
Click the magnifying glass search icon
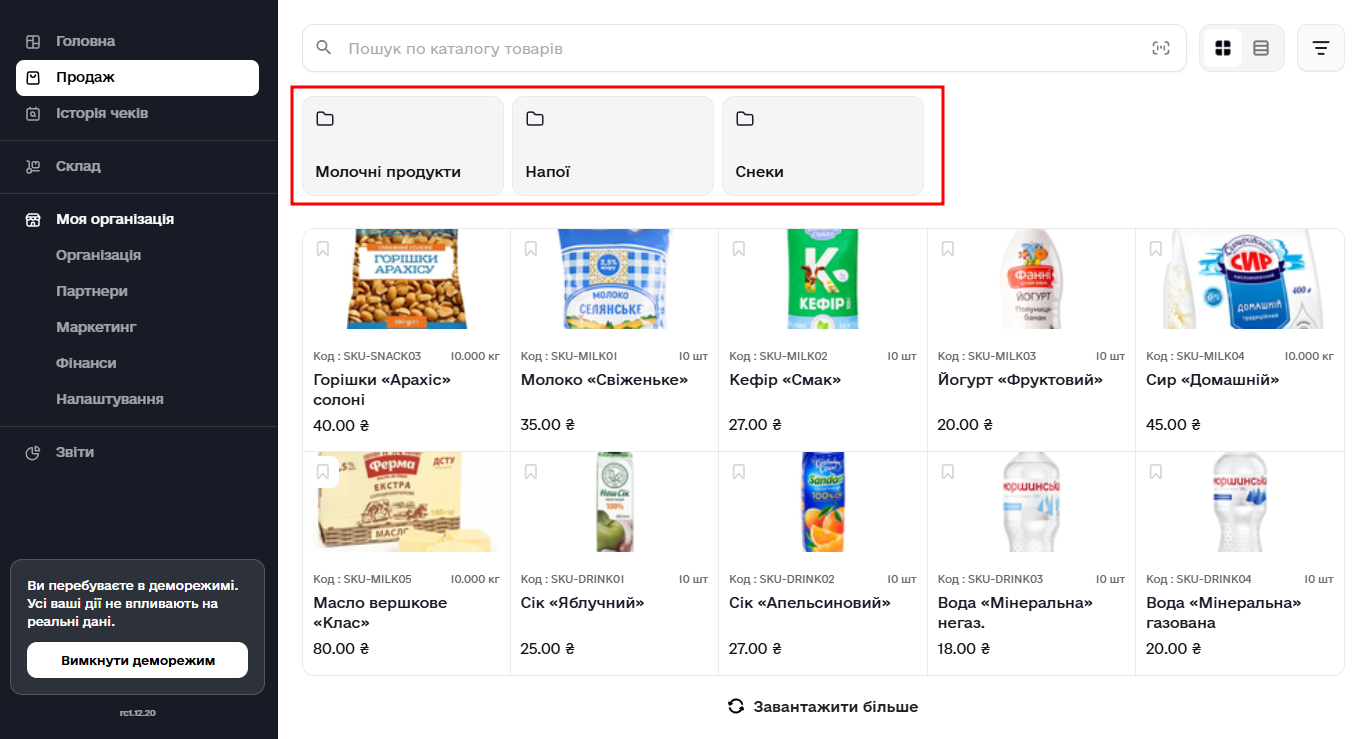[x=323, y=47]
